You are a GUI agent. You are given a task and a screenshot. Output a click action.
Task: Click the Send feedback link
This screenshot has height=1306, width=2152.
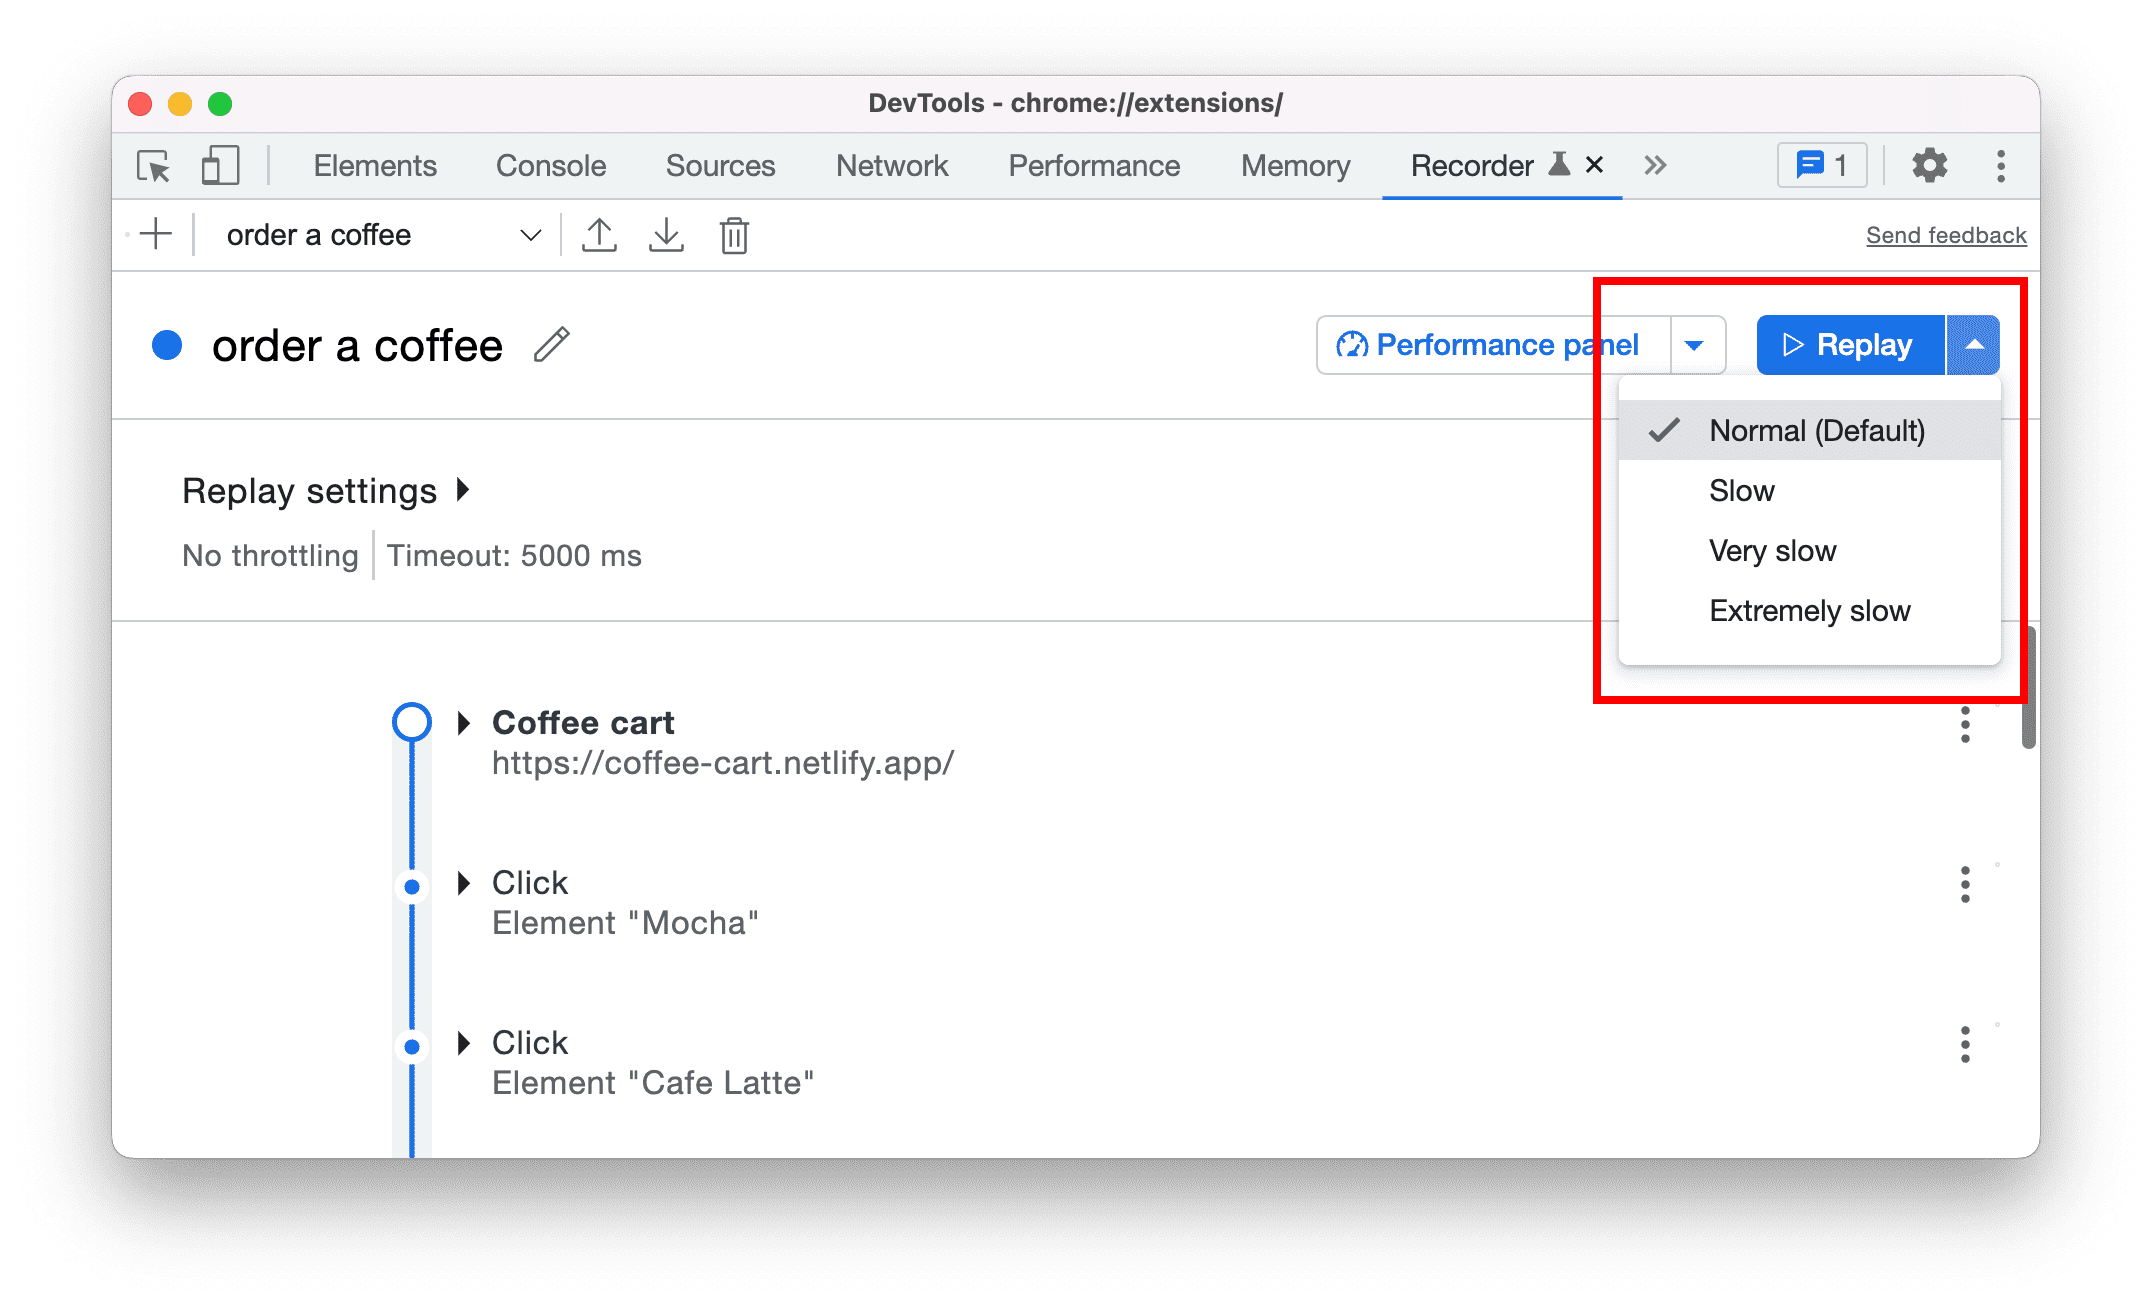1946,234
